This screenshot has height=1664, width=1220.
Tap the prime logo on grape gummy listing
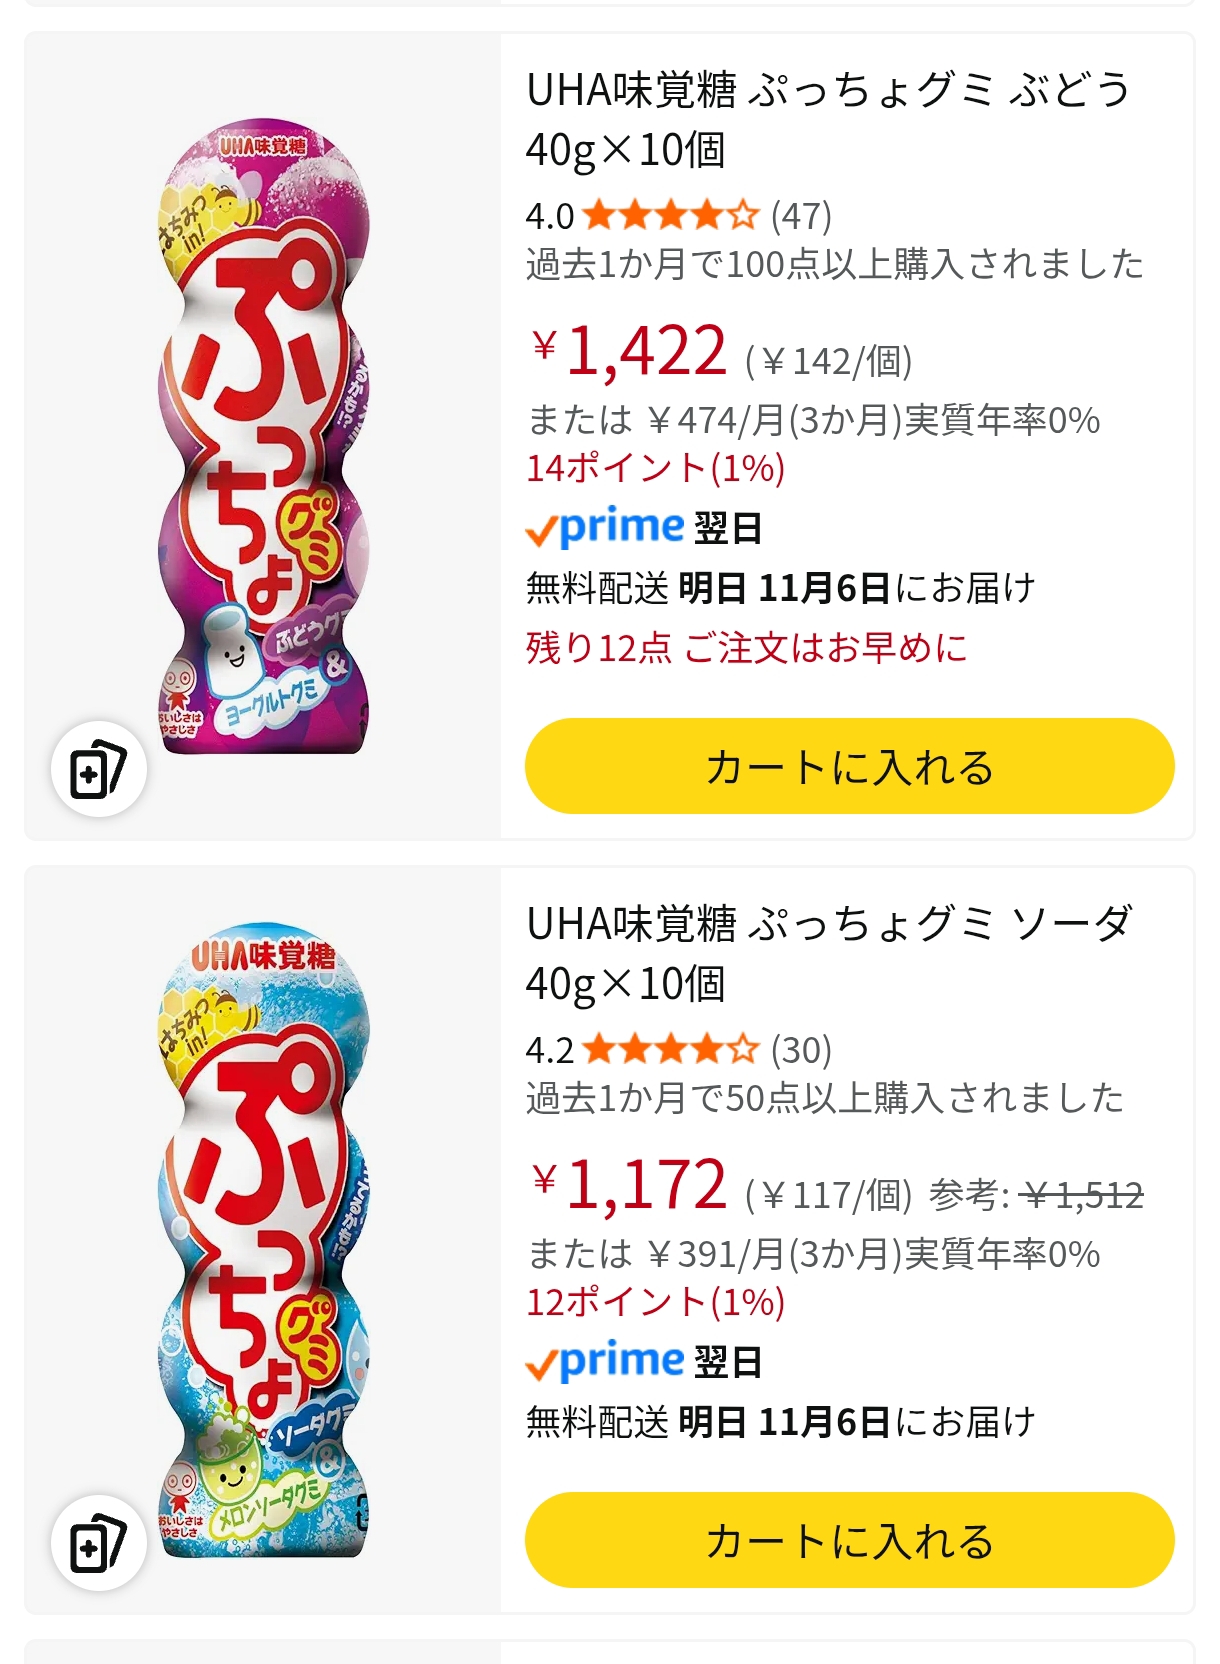pos(605,527)
